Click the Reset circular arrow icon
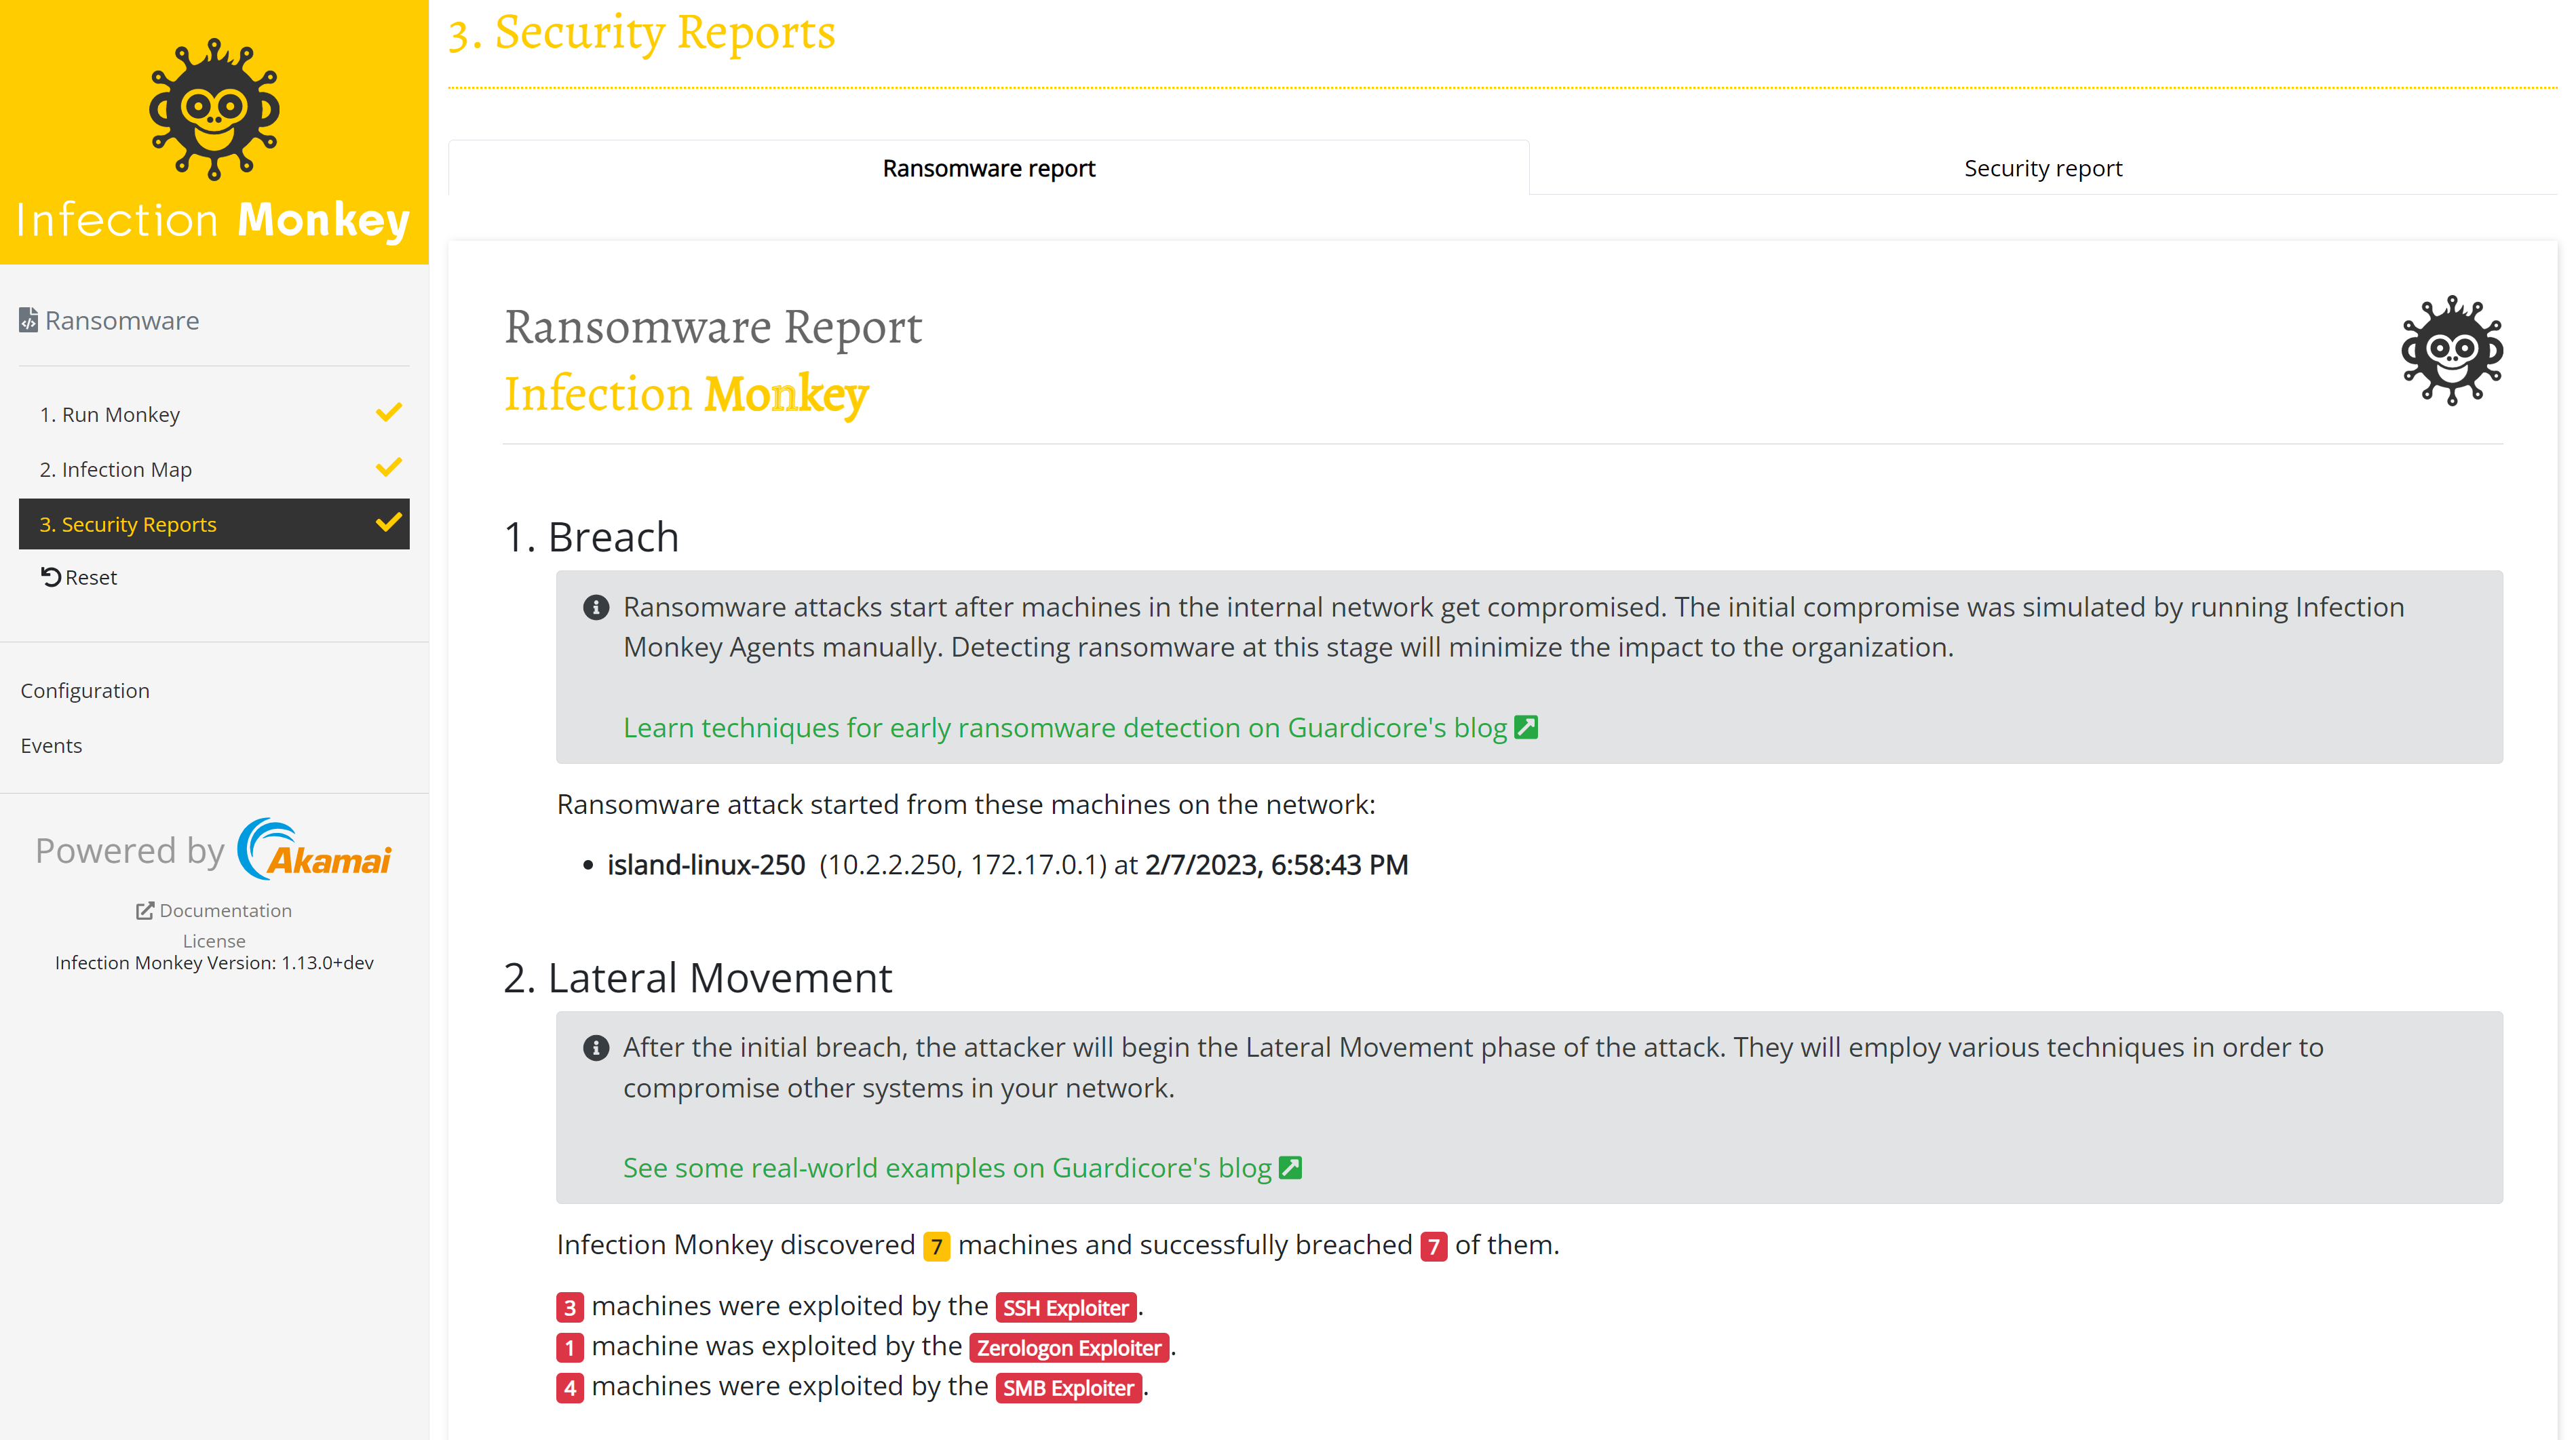Screen dimensions: 2576x1440 coord(51,577)
